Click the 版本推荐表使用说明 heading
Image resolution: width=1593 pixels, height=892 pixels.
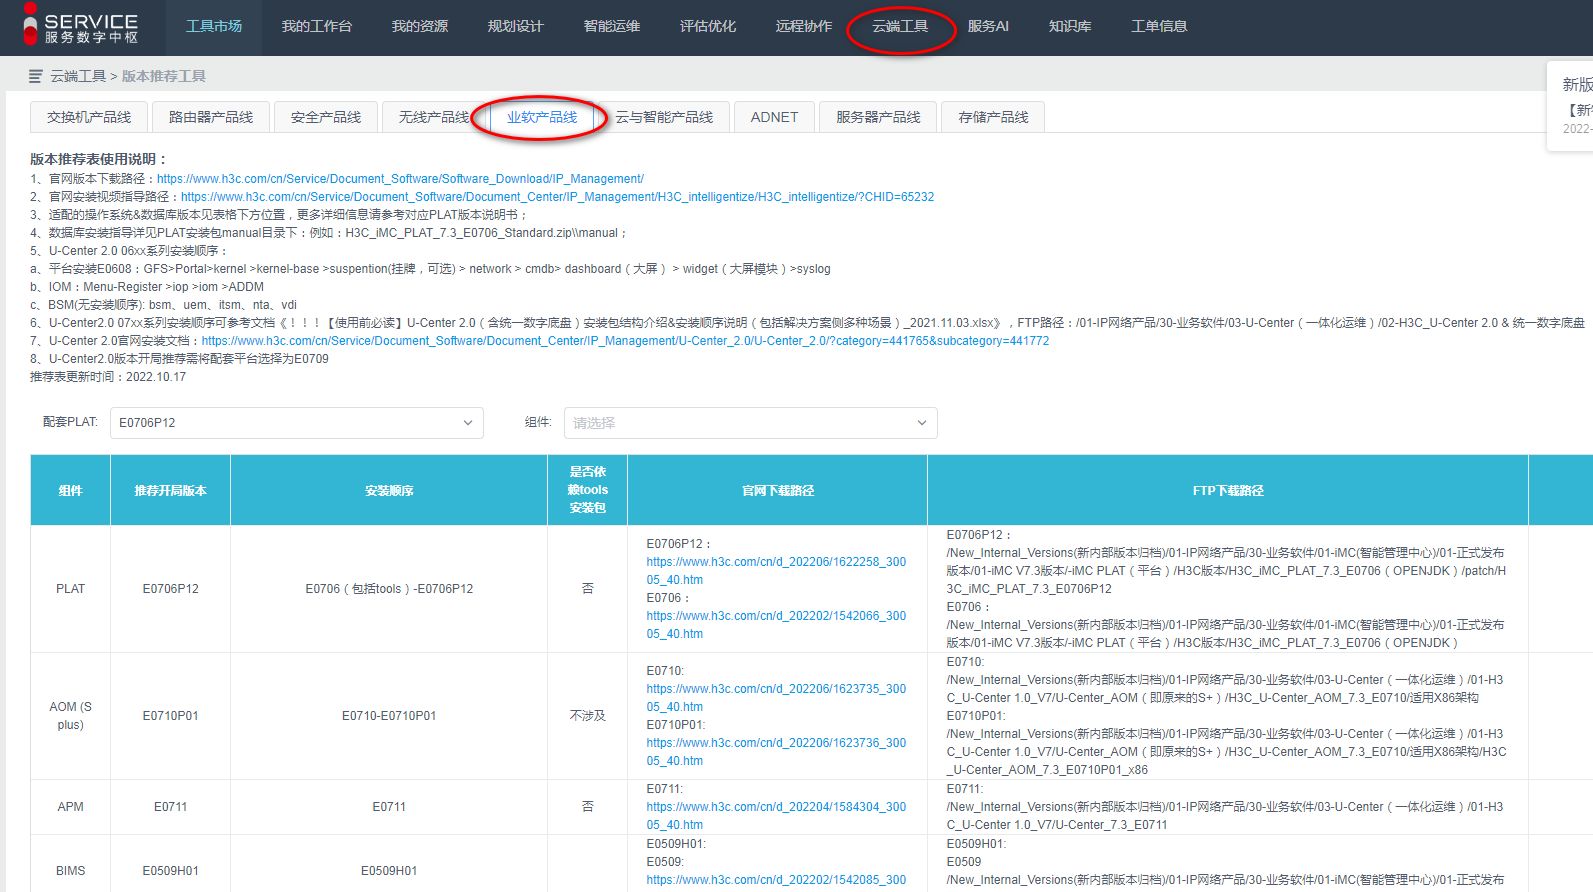click(99, 159)
